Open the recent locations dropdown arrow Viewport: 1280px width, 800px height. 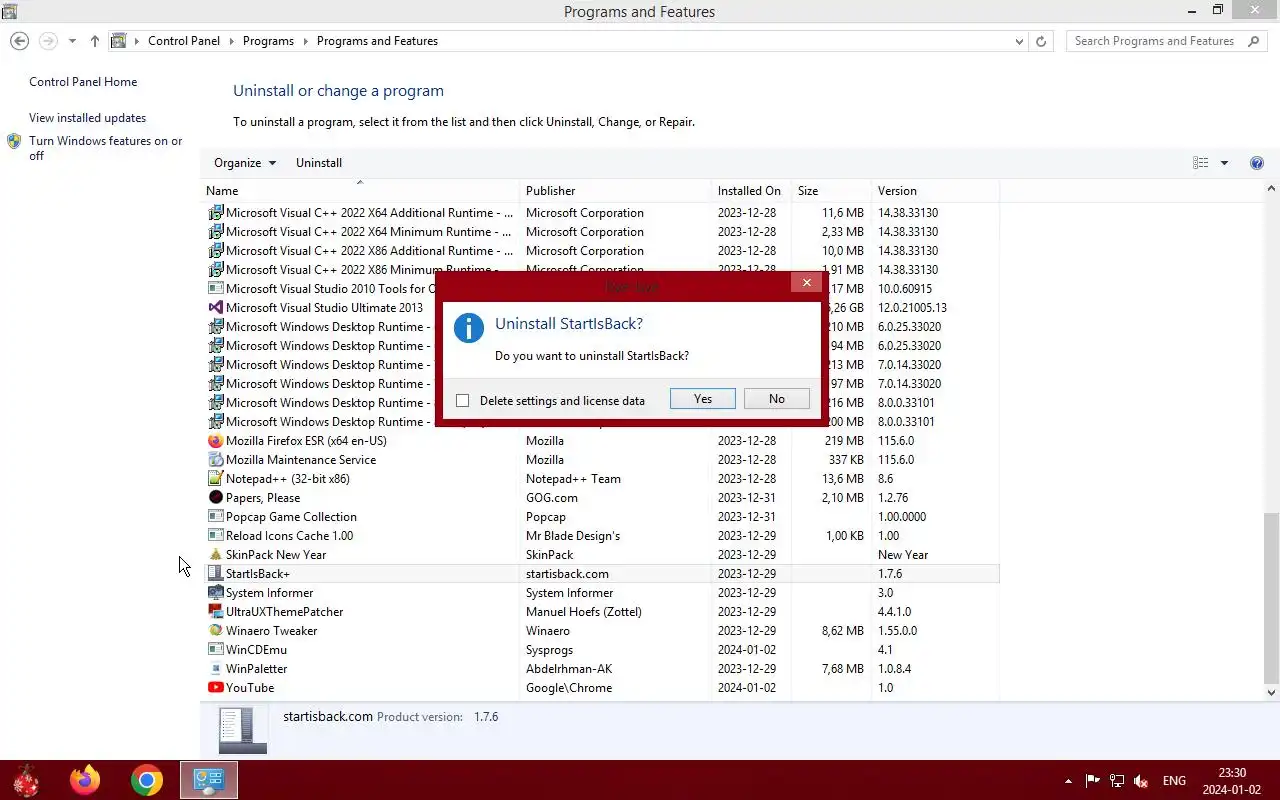point(72,41)
